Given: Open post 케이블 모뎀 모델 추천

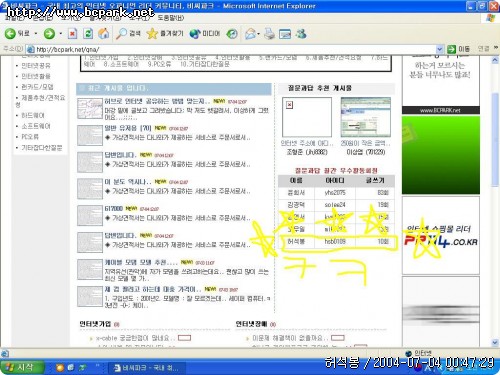Looking at the screenshot, I should coord(141,262).
